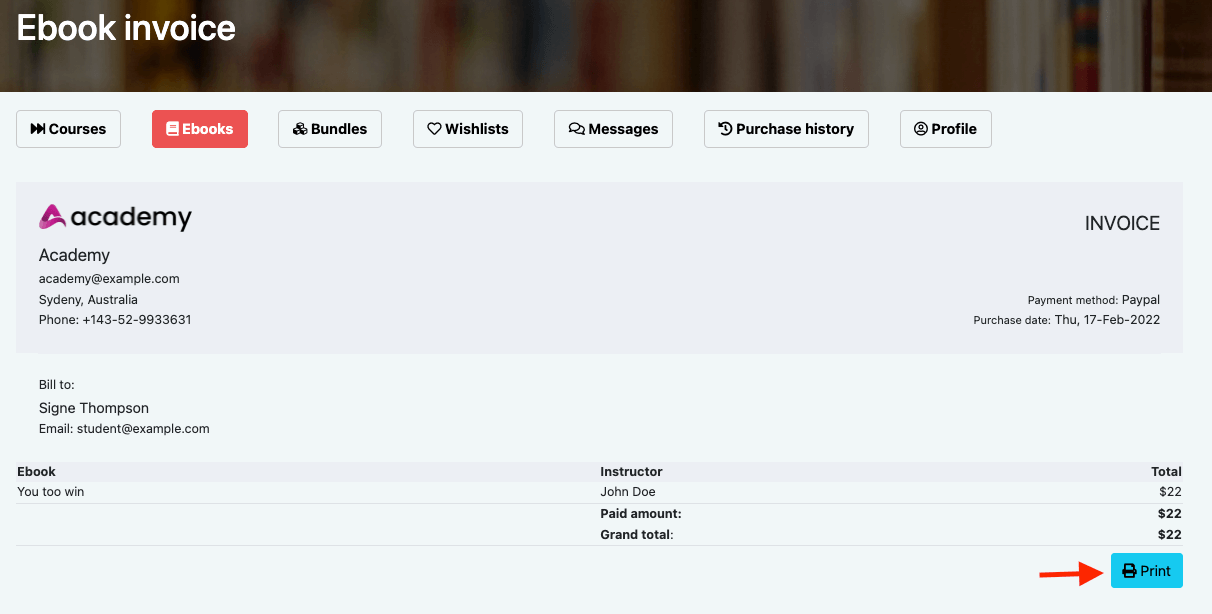
Task: Select the ebook title You too win
Action: pos(50,491)
